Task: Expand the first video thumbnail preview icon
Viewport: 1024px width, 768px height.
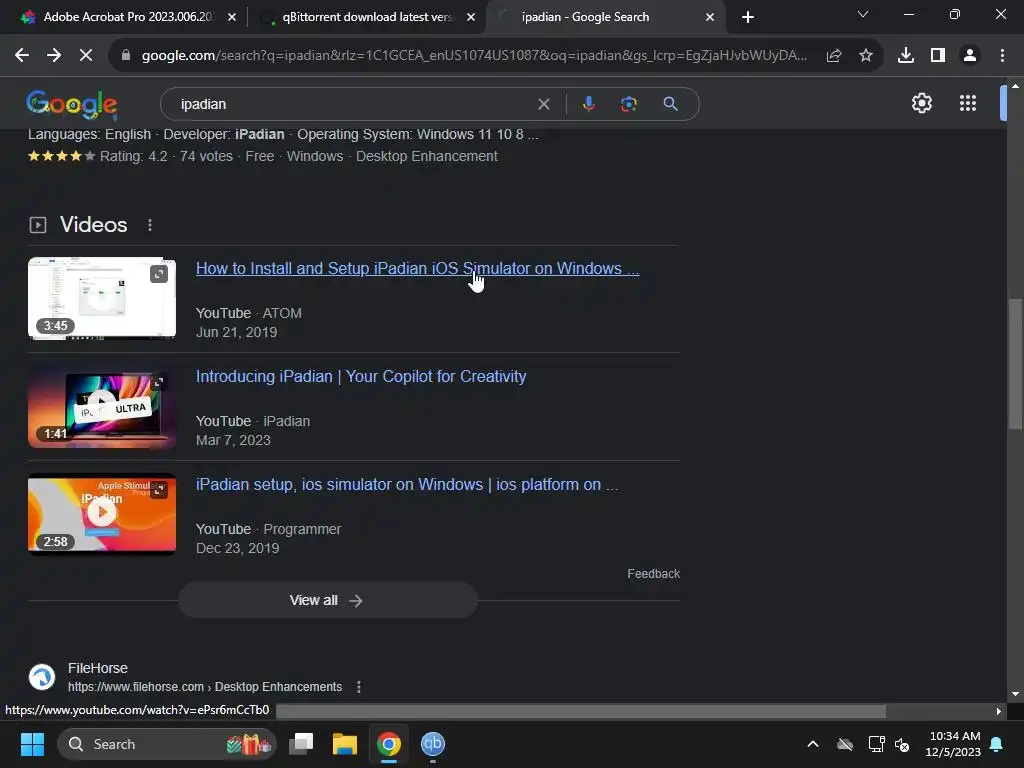Action: [x=159, y=274]
